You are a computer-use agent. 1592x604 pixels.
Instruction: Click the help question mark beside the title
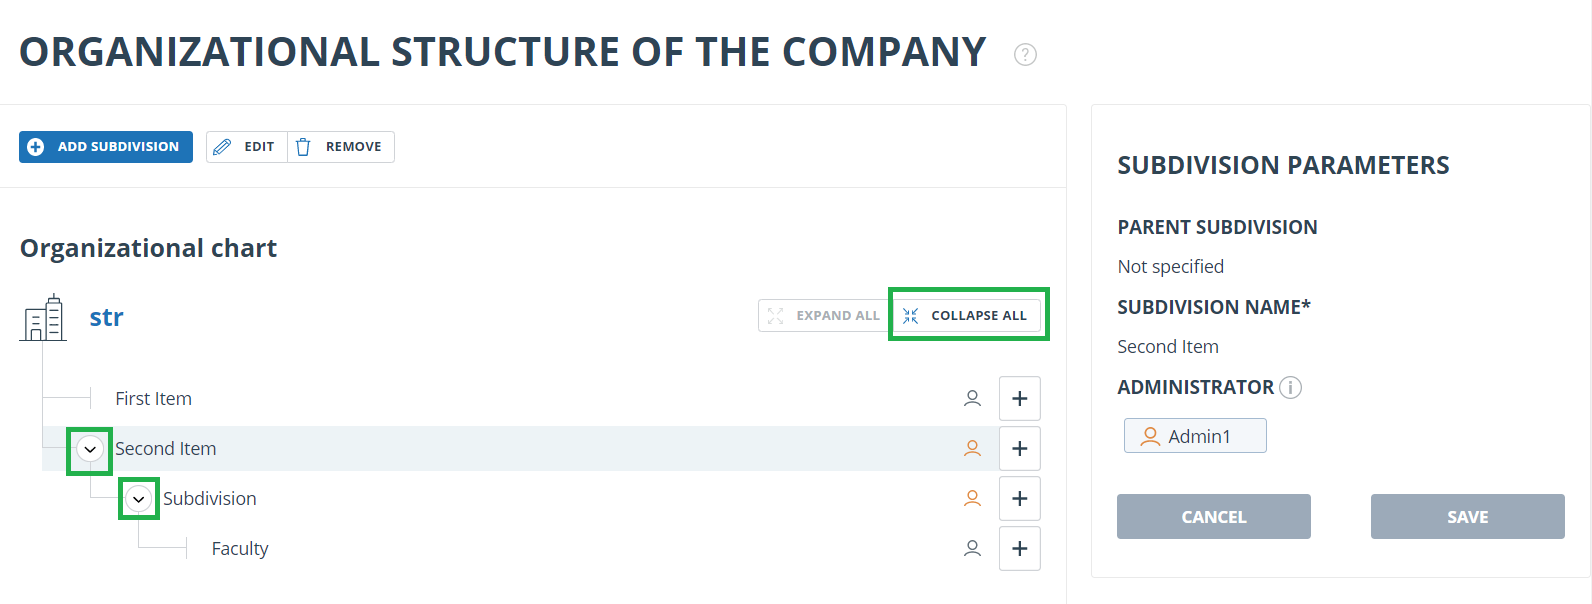[x=1025, y=54]
